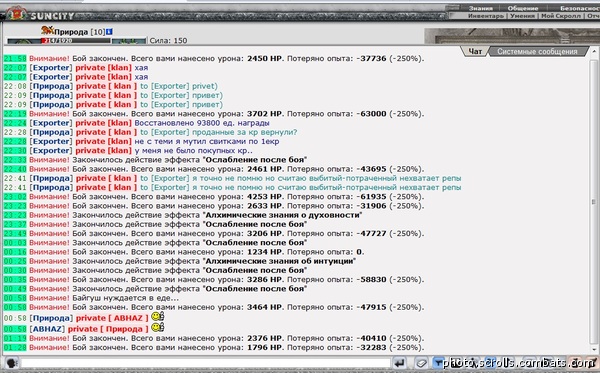Screen dimensions: 600x373
Task: Open the Знания menu
Action: (481, 8)
